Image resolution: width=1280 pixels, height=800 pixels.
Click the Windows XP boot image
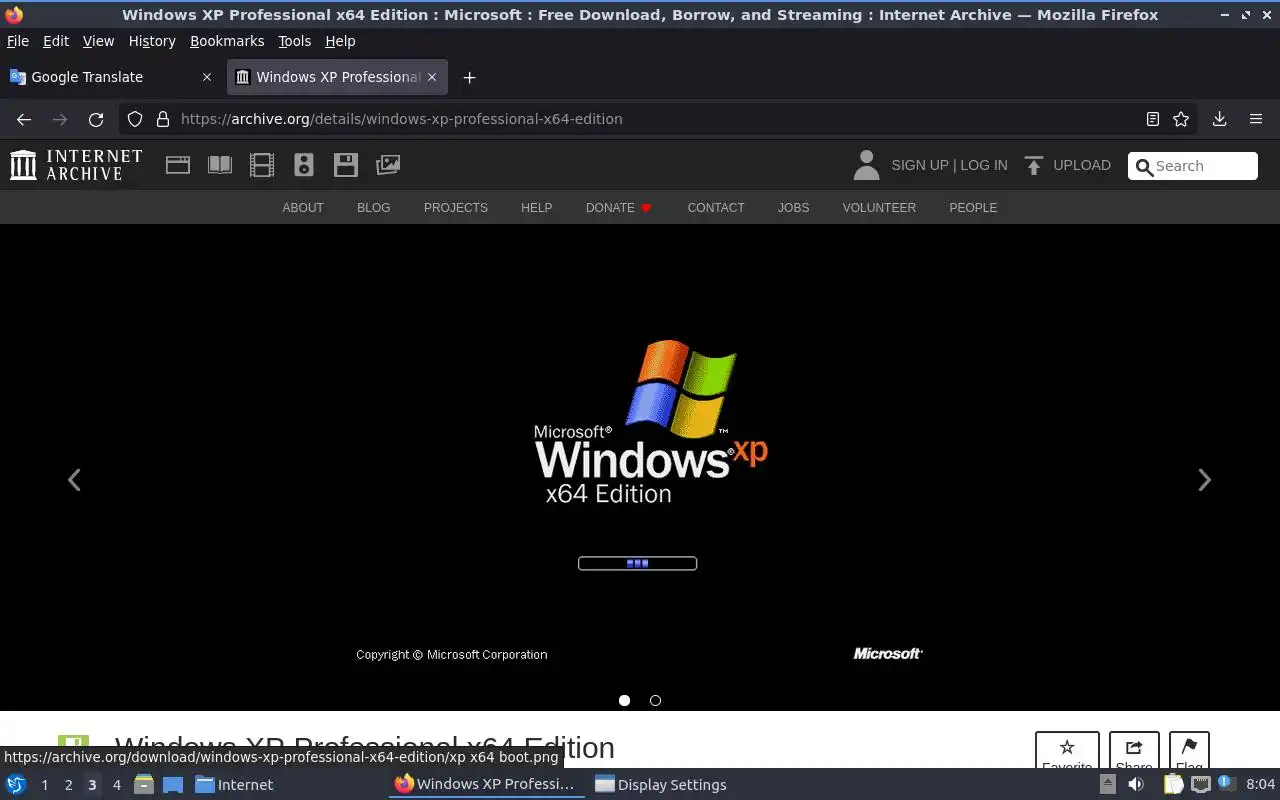tap(640, 467)
